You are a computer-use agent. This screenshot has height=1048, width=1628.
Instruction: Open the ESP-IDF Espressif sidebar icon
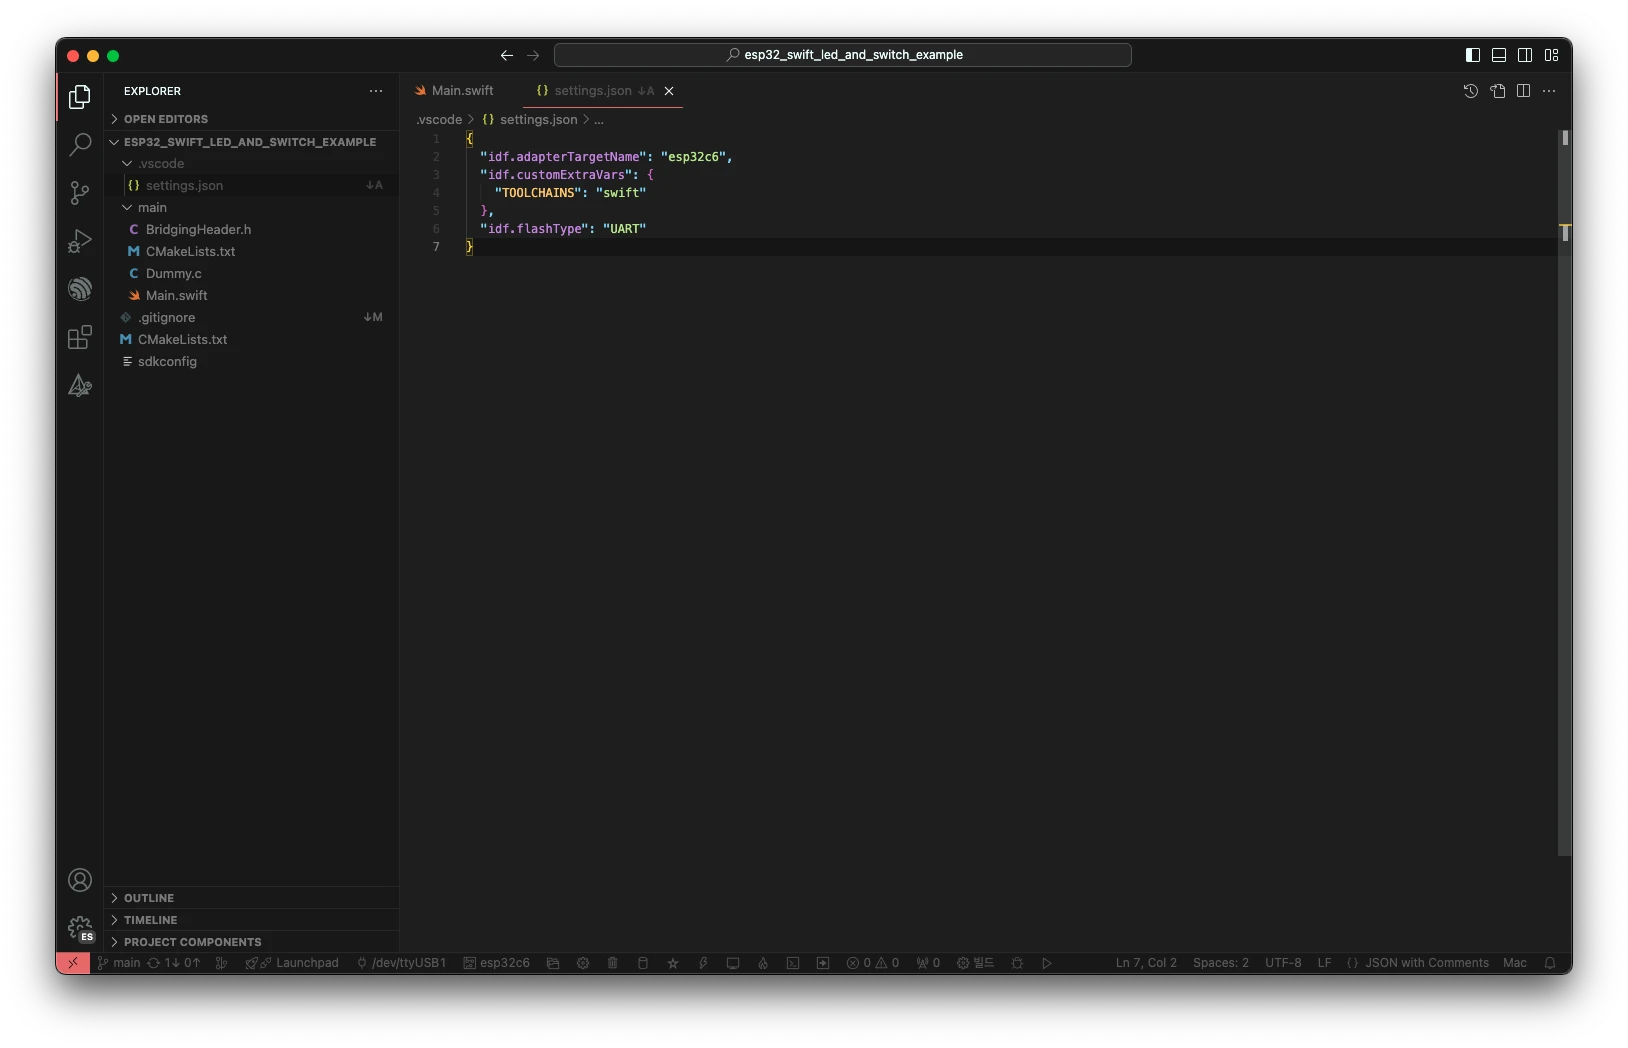coord(80,289)
